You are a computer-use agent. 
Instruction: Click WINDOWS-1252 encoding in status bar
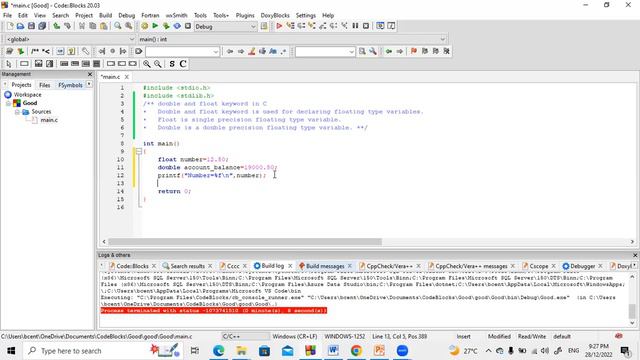[344, 337]
